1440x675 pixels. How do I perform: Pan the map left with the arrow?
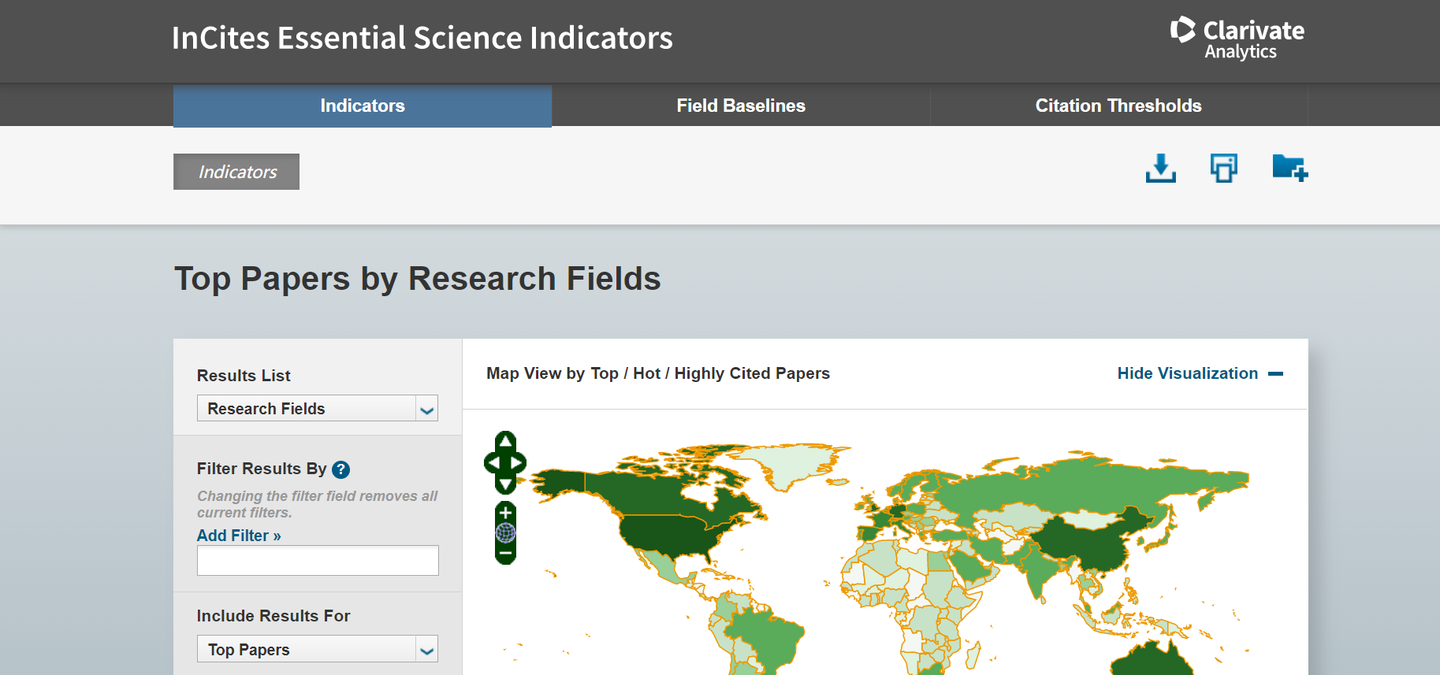click(490, 463)
